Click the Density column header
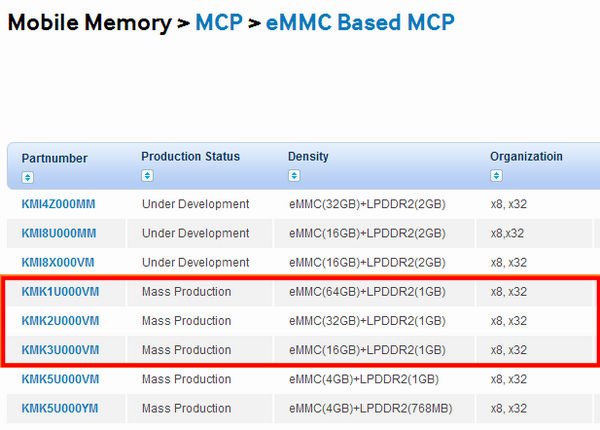This screenshot has width=600, height=430. tap(308, 156)
